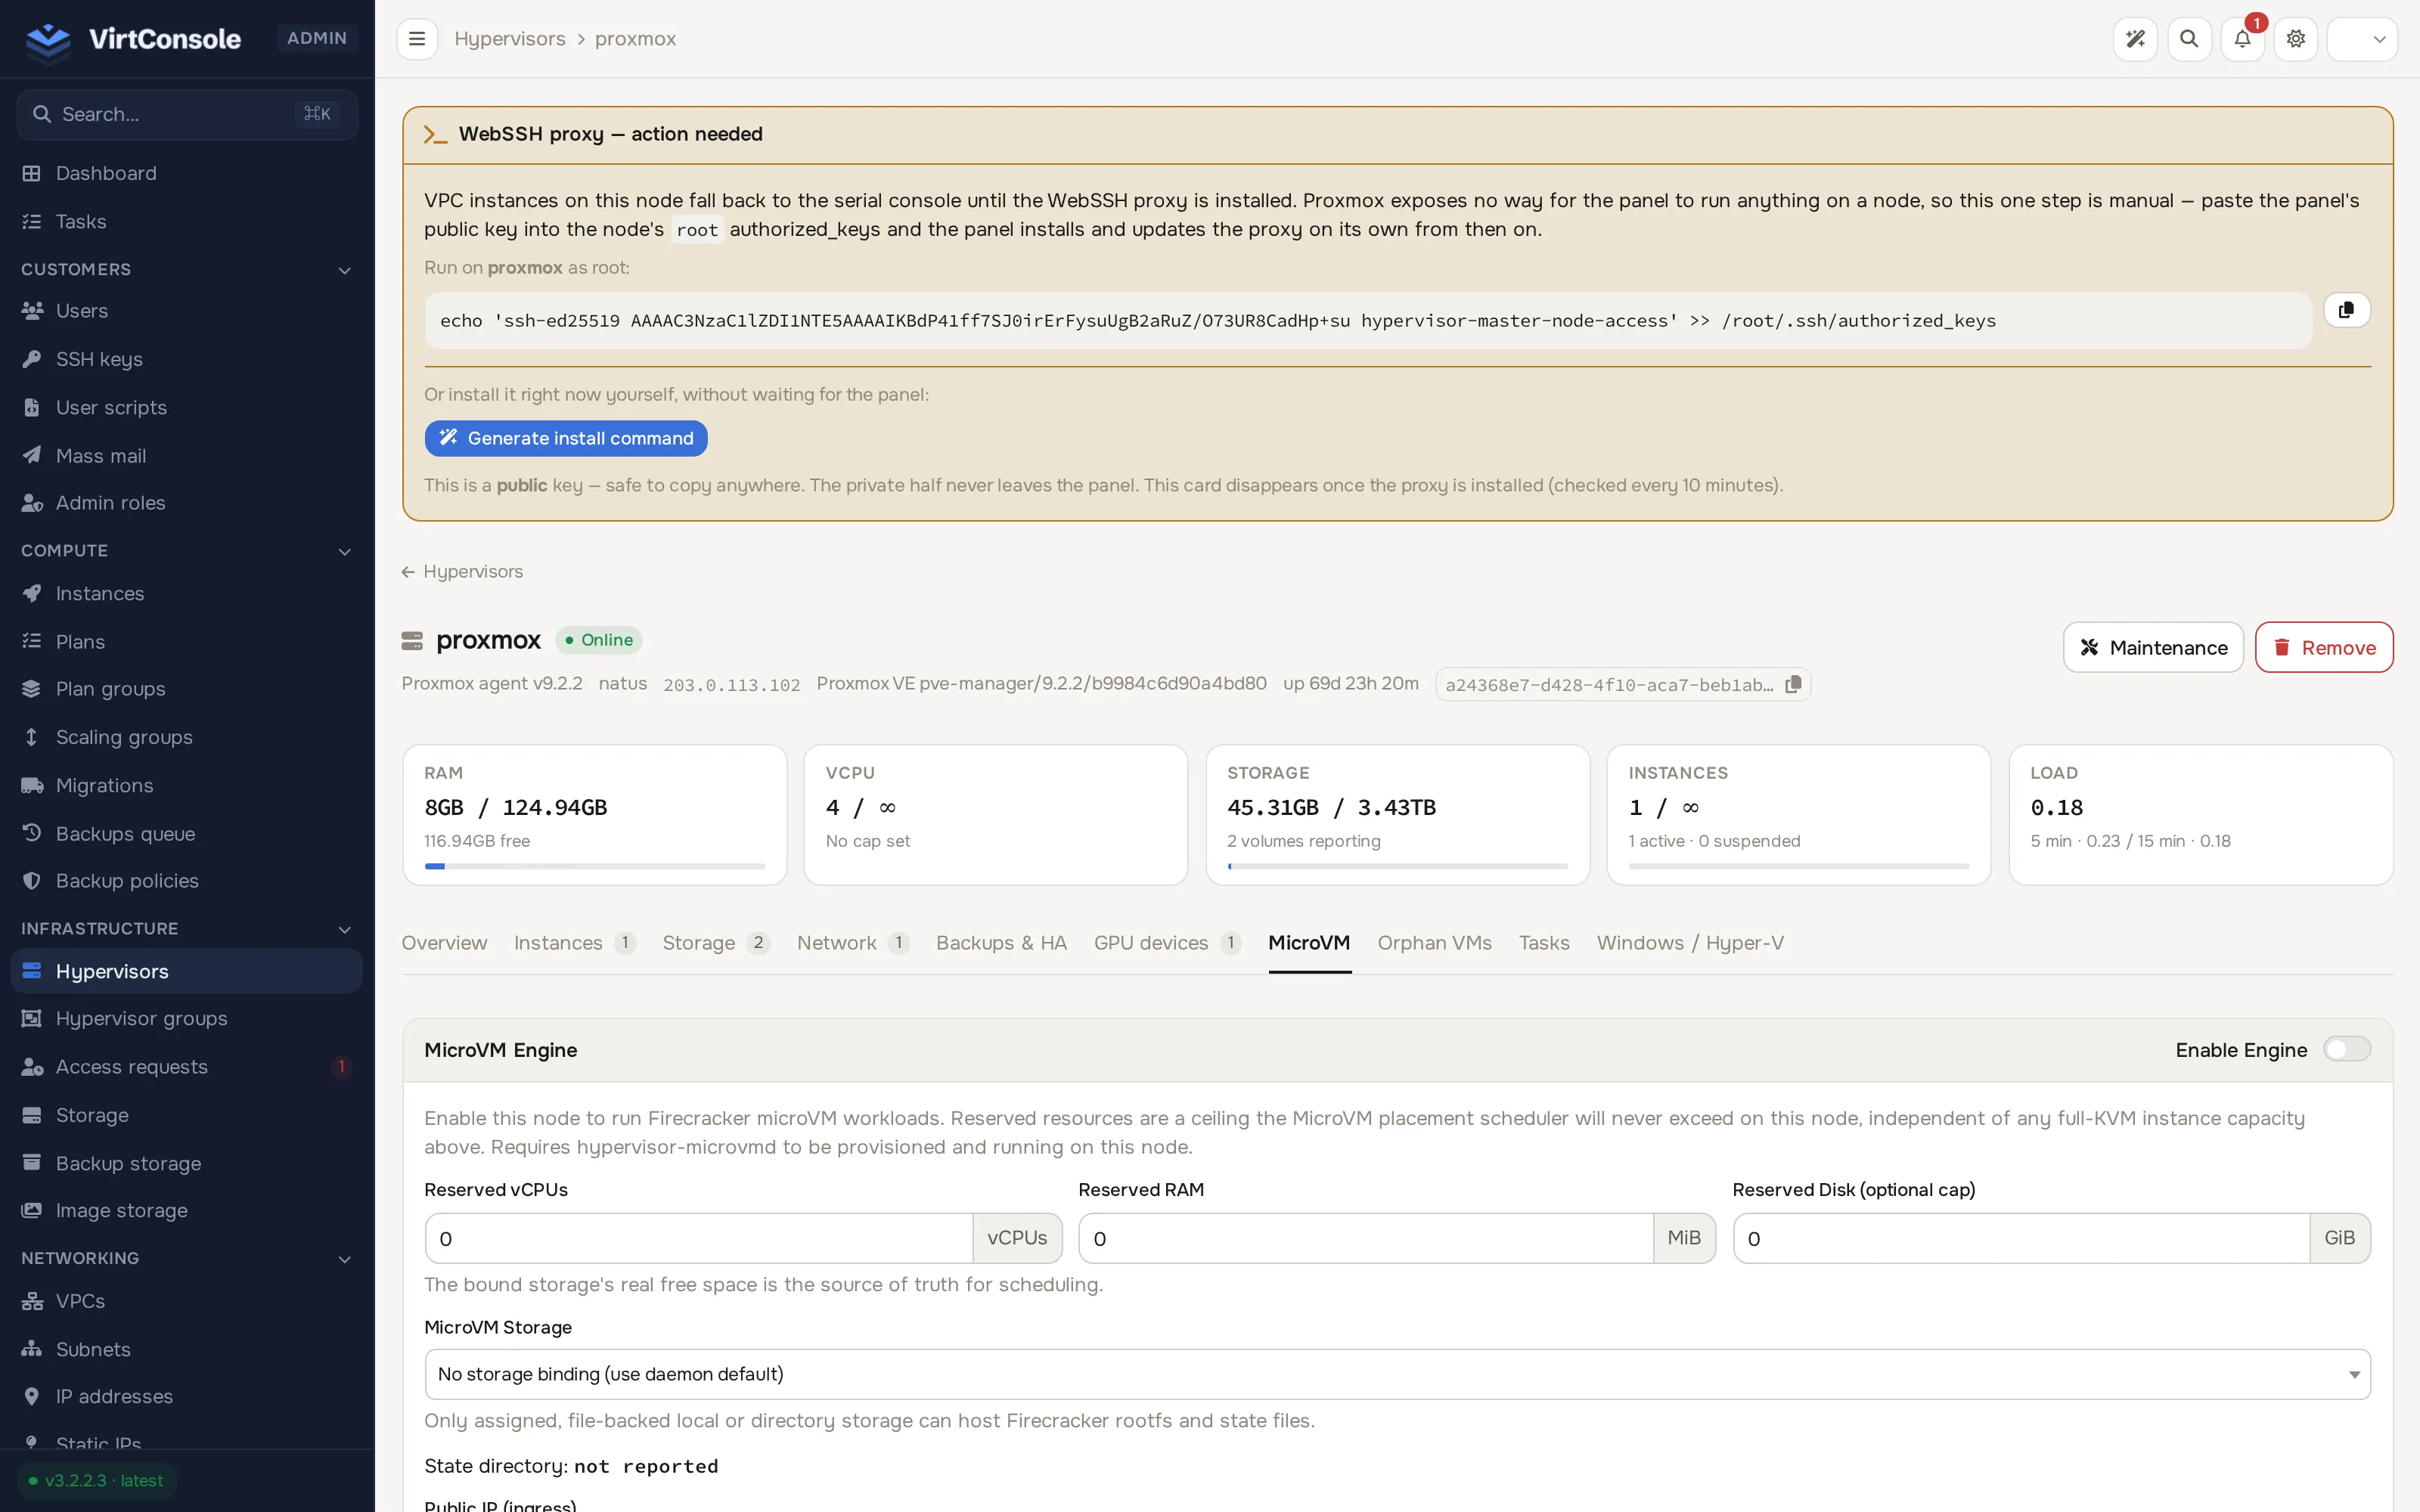The image size is (2420, 1512).
Task: Switch to the Overview tab
Action: click(444, 942)
